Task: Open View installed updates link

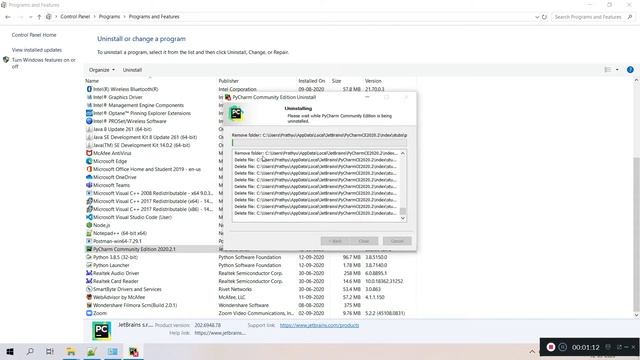Action: coord(37,50)
